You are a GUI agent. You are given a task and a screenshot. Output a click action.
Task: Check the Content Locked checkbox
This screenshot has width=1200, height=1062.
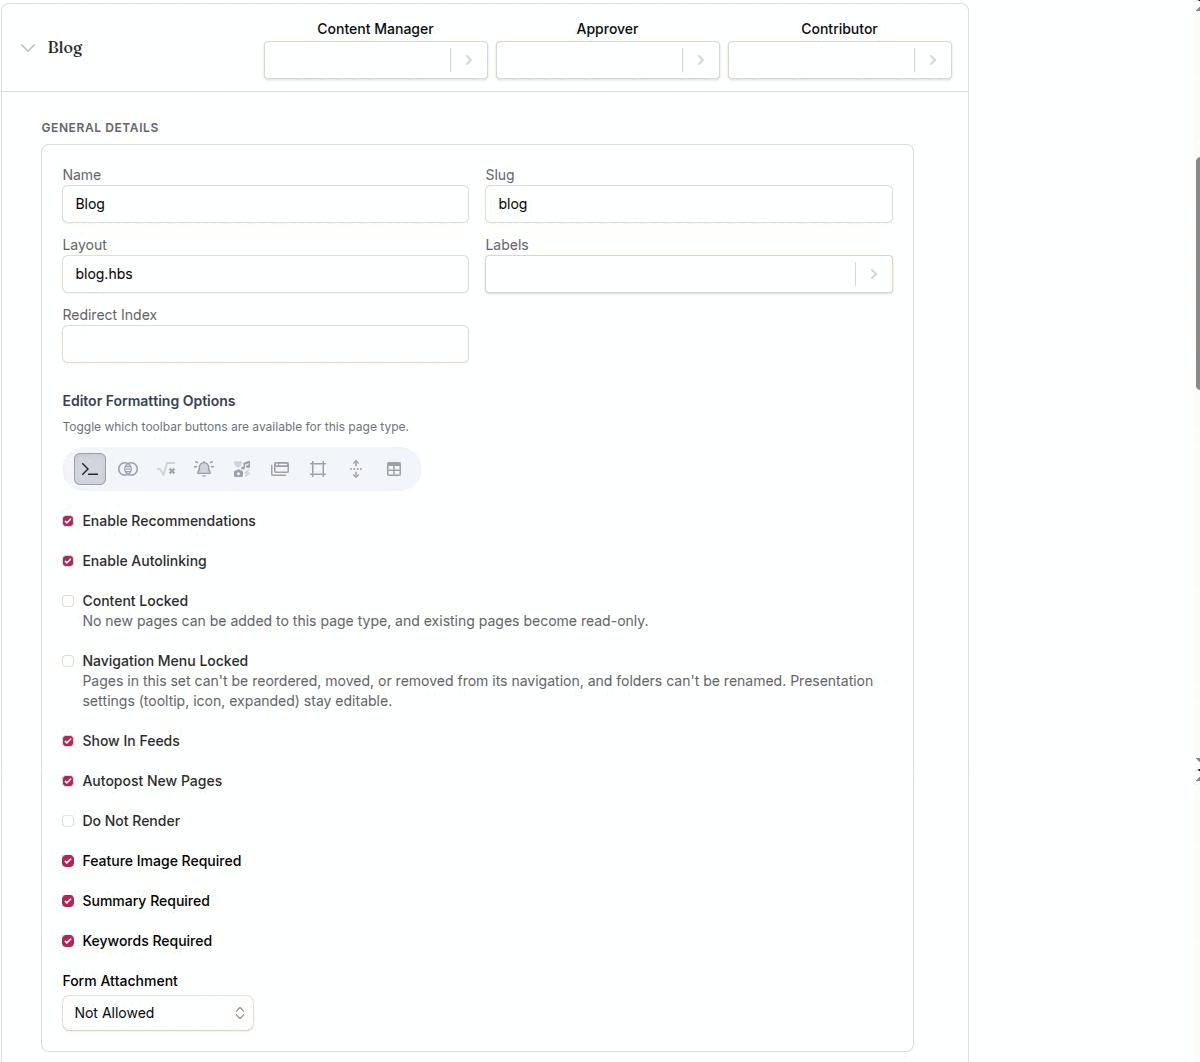click(x=68, y=601)
